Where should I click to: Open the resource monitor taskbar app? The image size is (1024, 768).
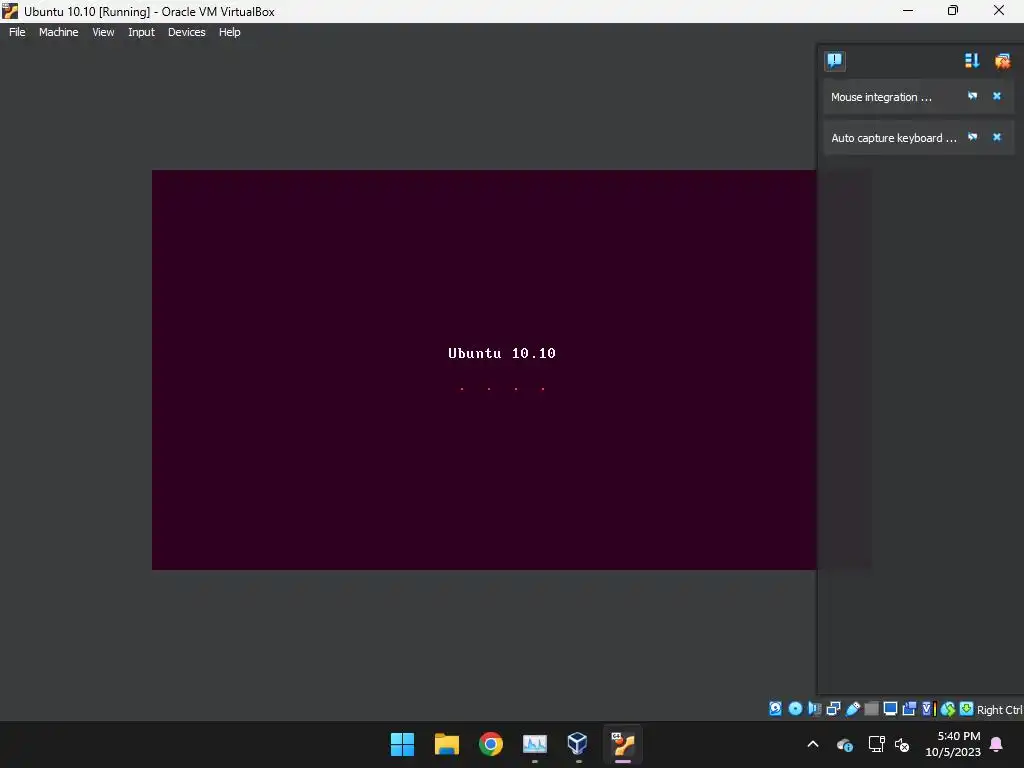tap(534, 744)
